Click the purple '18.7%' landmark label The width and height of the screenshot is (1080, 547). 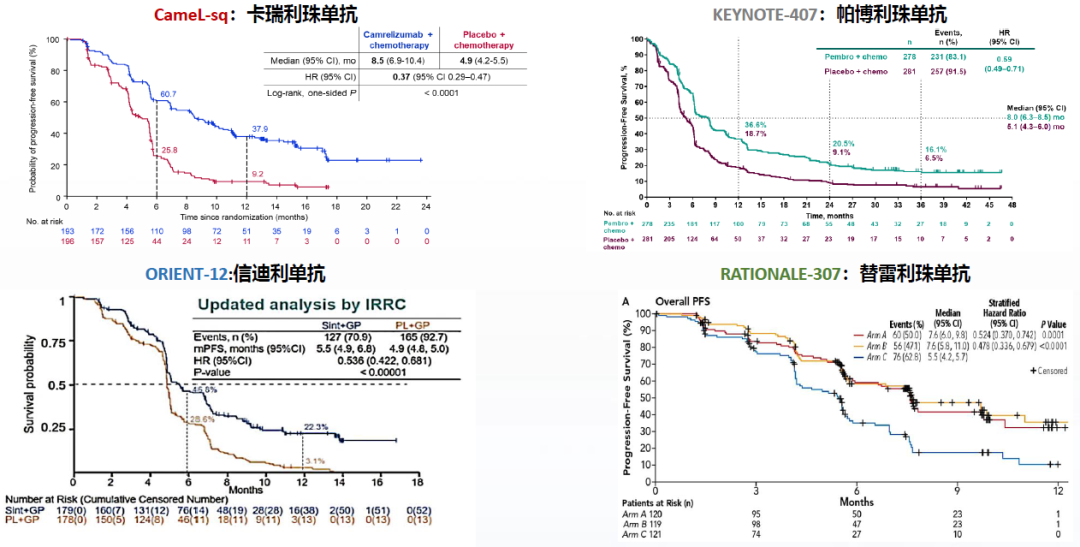(x=756, y=133)
